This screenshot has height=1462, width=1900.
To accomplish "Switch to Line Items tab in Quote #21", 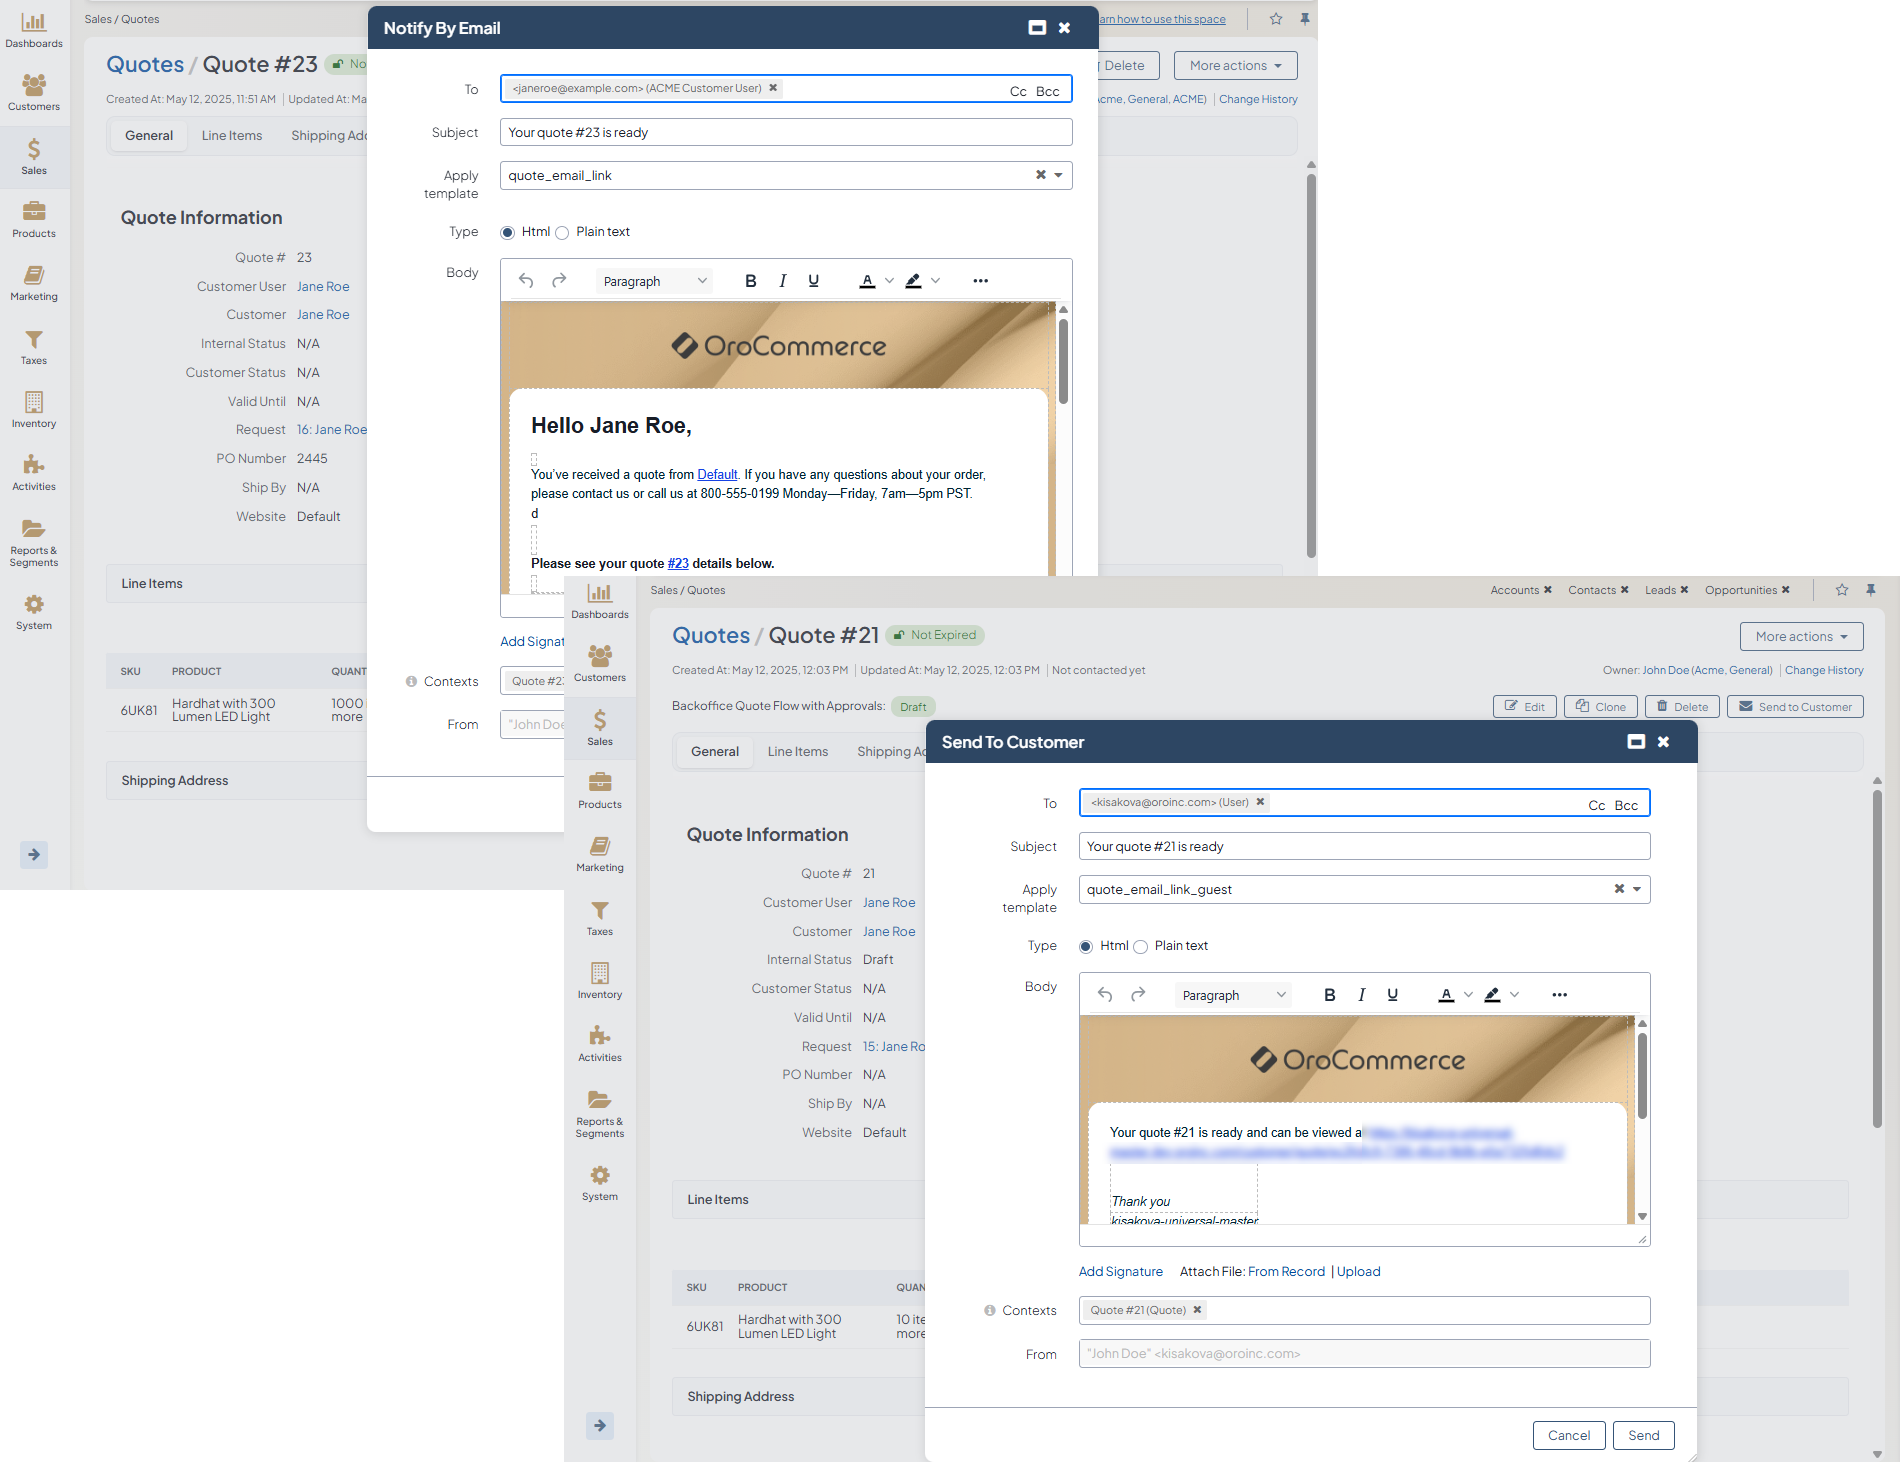I will tap(798, 752).
